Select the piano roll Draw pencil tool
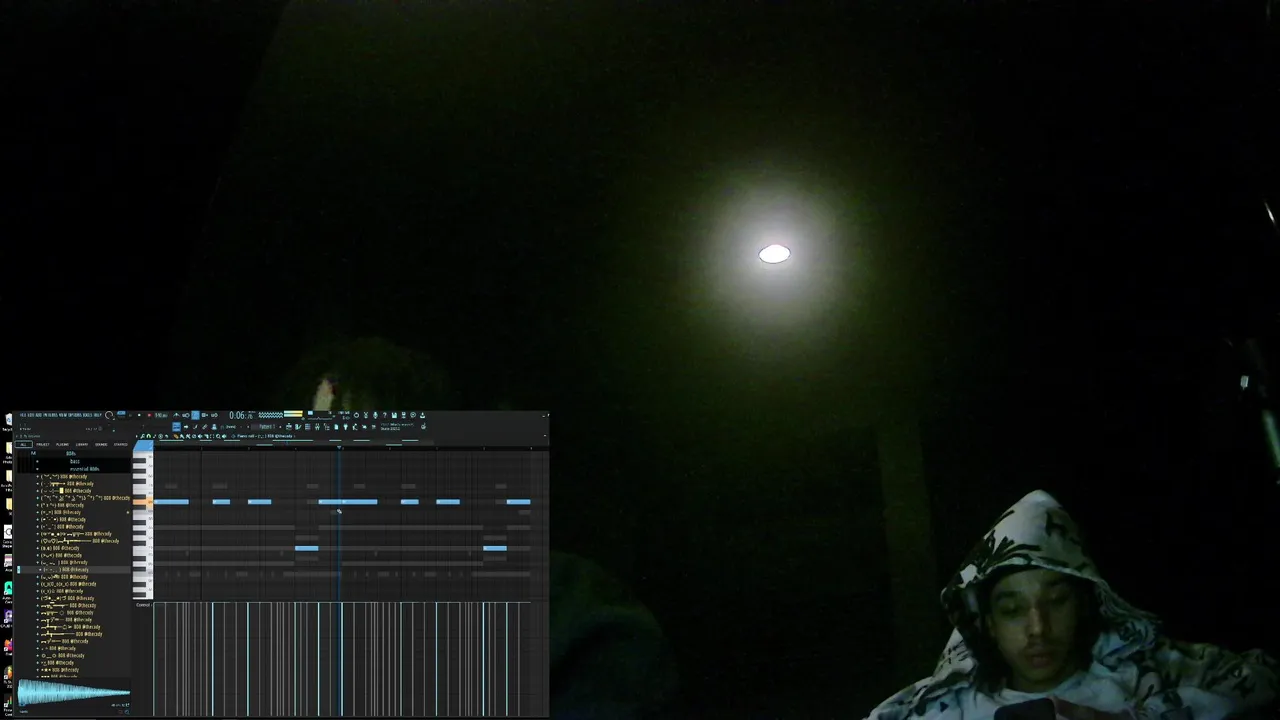1280x720 pixels. (176, 436)
